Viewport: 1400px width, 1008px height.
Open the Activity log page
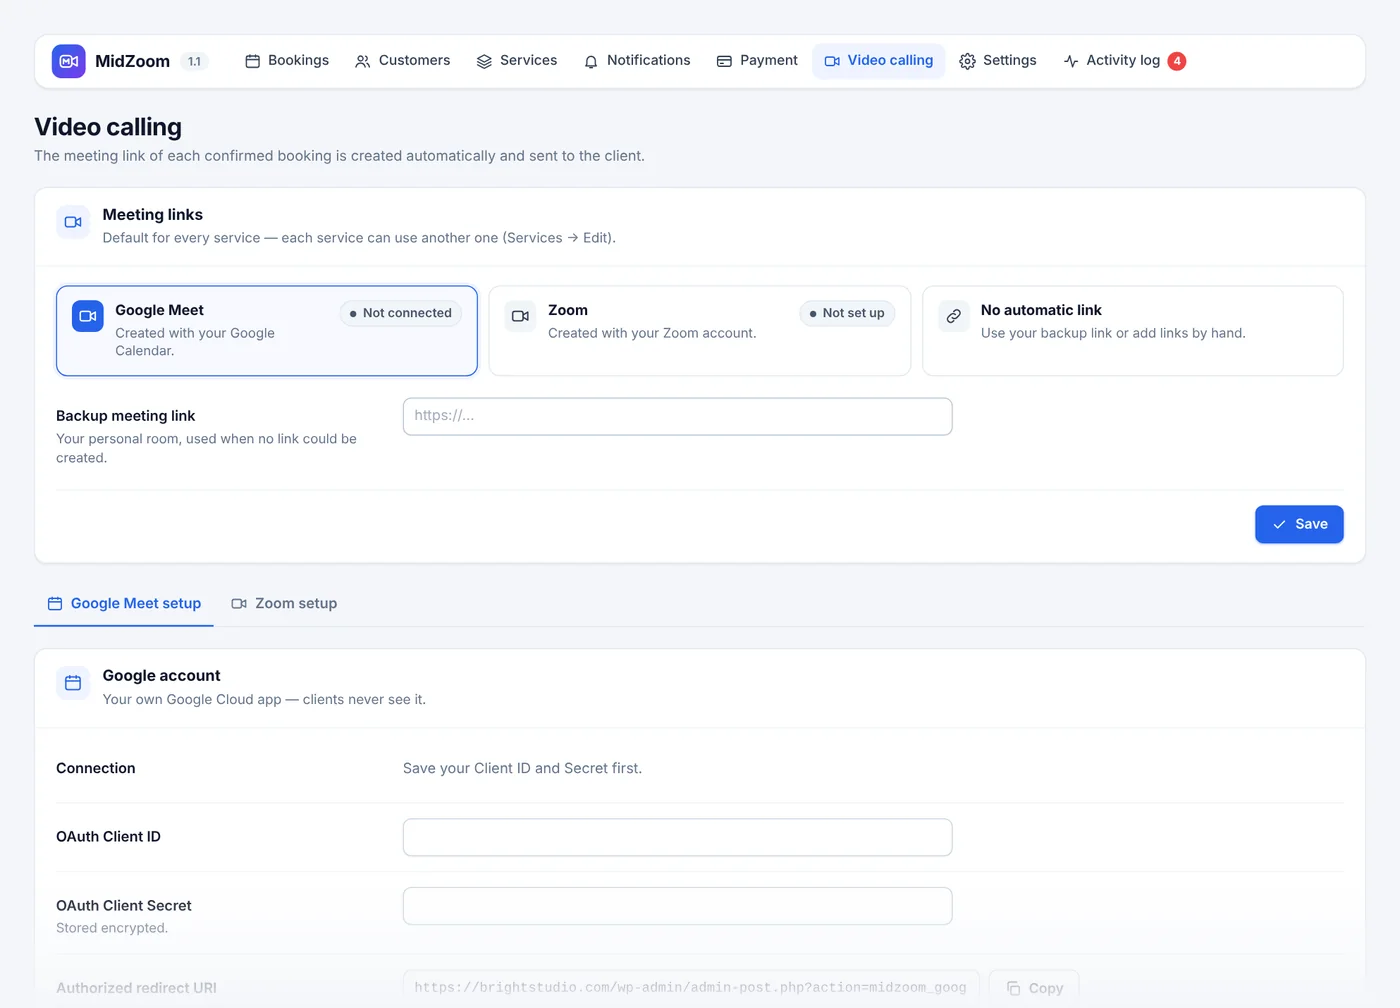point(1124,61)
